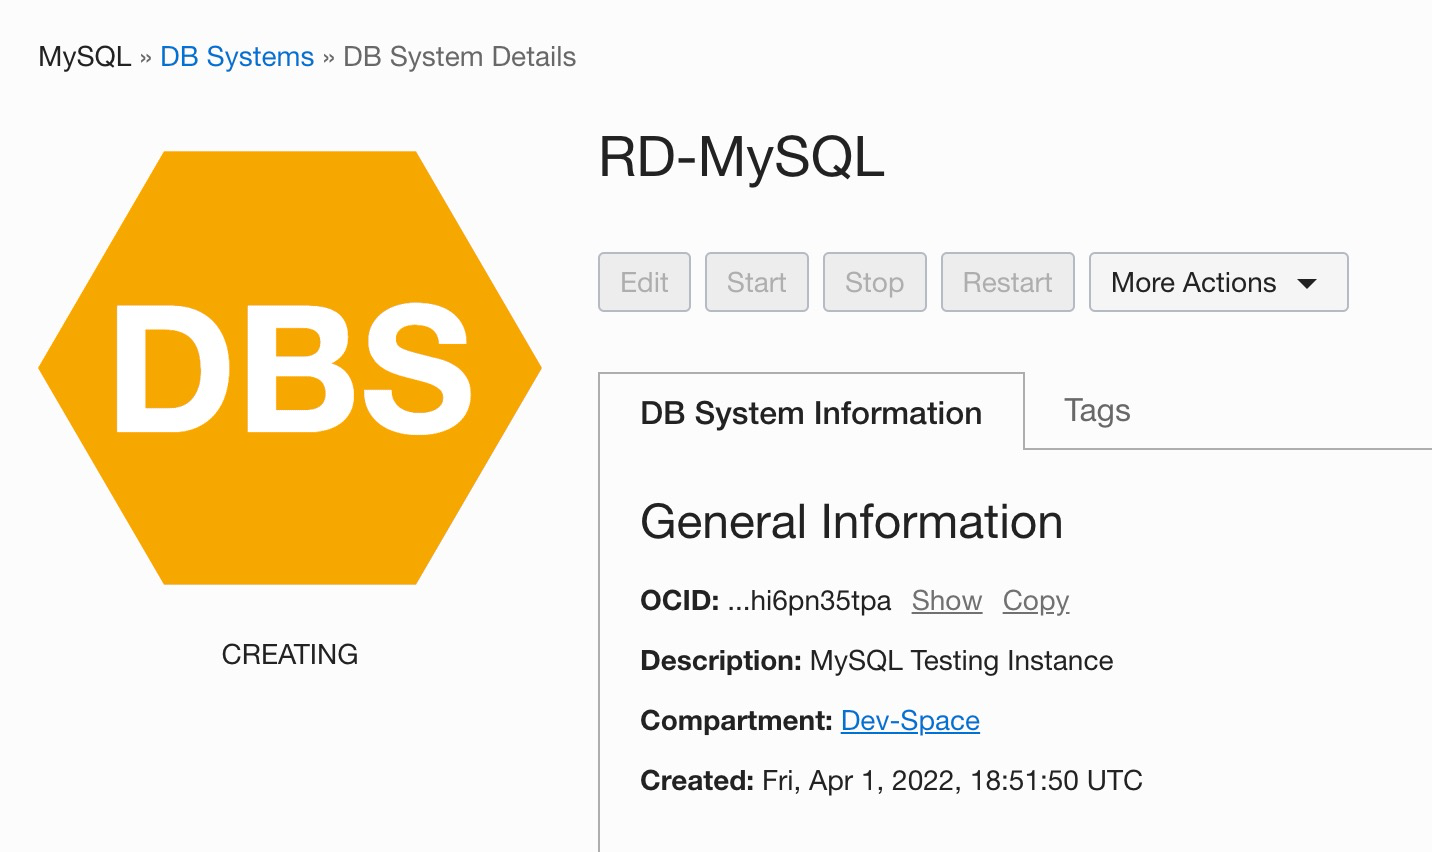The height and width of the screenshot is (852, 1432).
Task: Go to DB Systems breadcrumb
Action: [x=237, y=57]
